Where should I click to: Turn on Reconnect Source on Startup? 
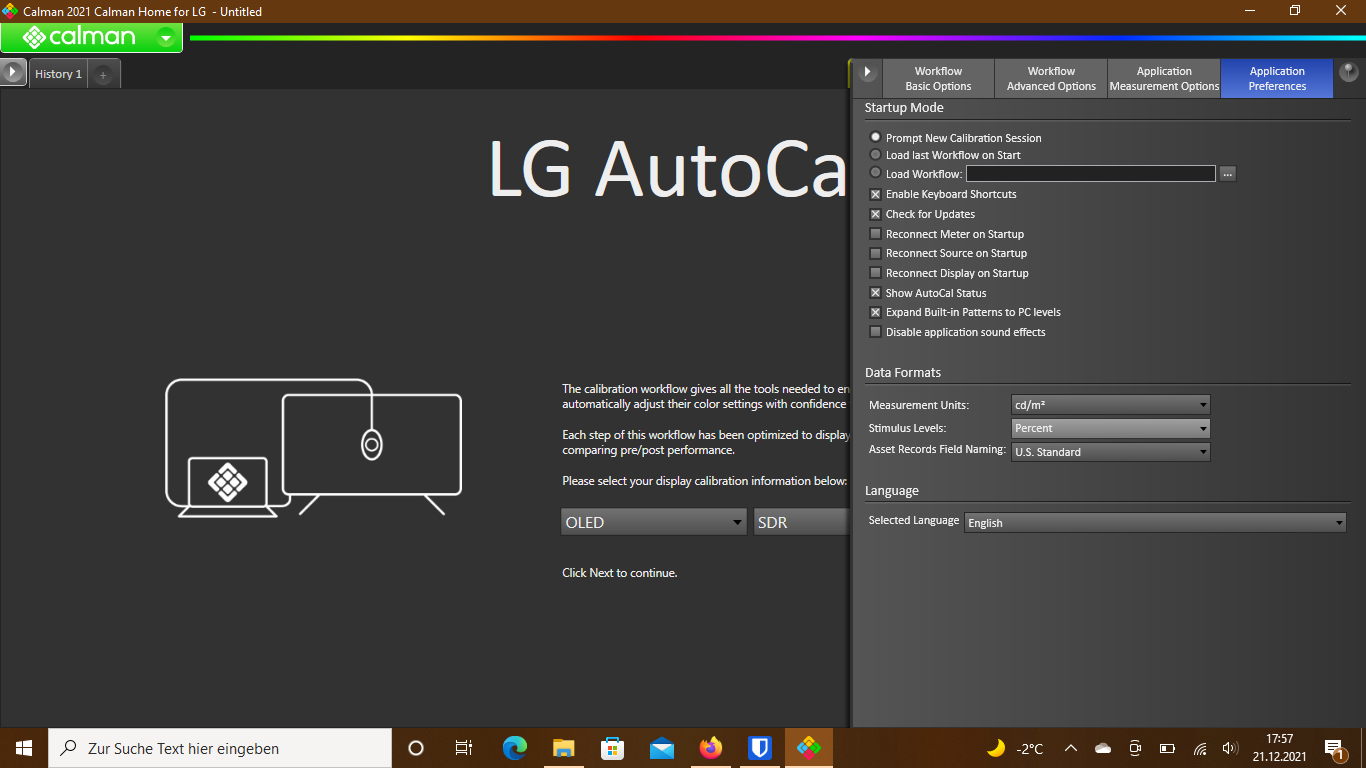[x=876, y=253]
